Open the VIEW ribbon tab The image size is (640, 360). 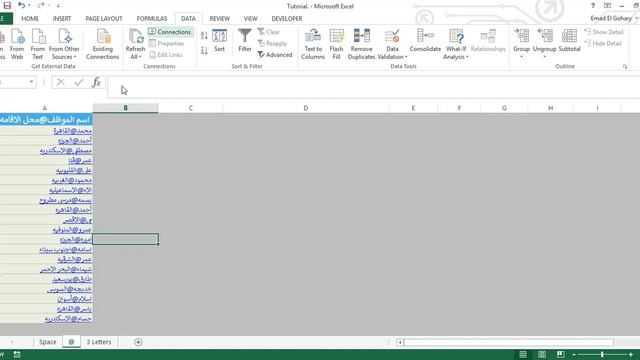pos(251,18)
